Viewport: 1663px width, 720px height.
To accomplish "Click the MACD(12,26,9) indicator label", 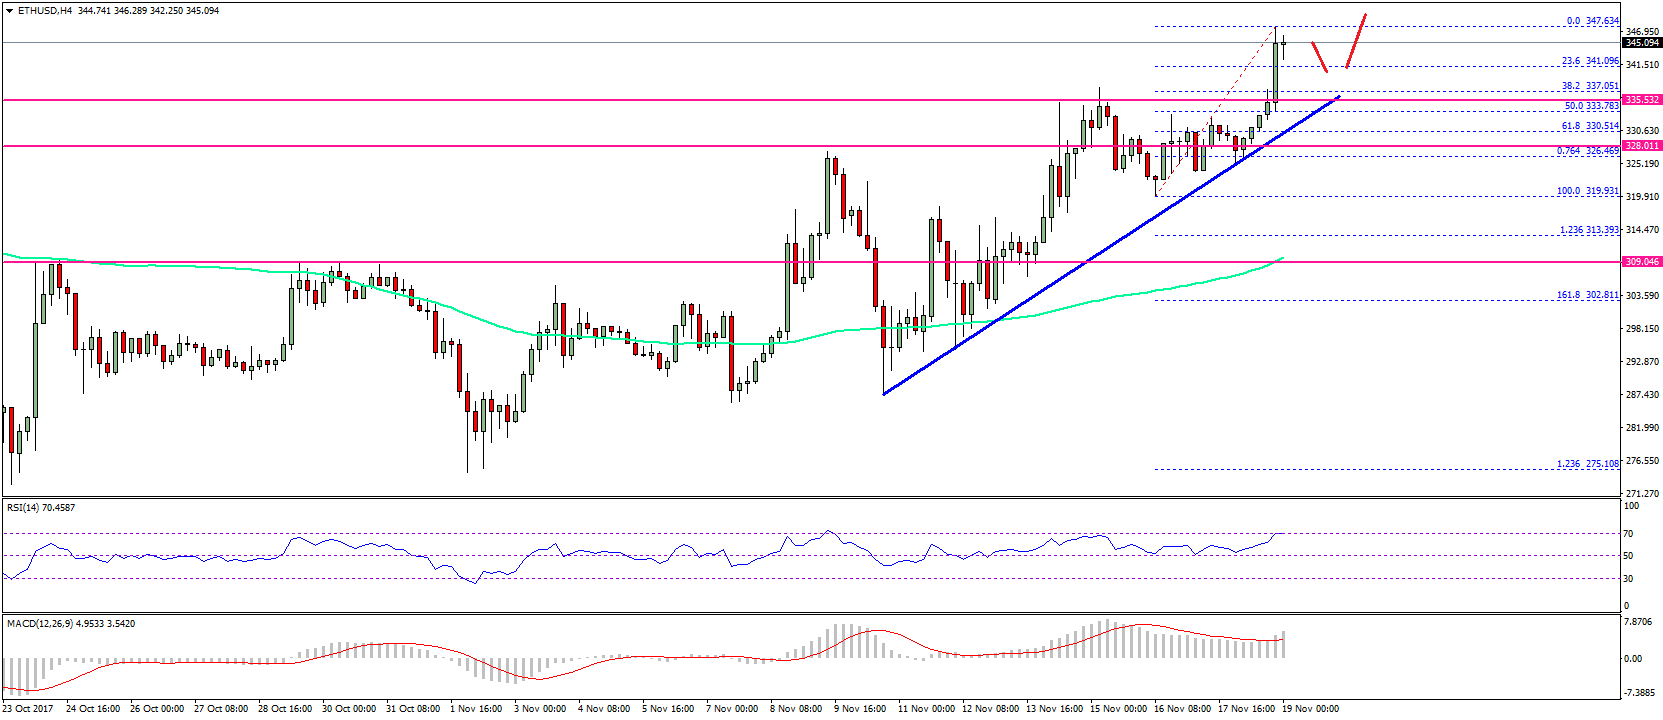I will [x=71, y=623].
